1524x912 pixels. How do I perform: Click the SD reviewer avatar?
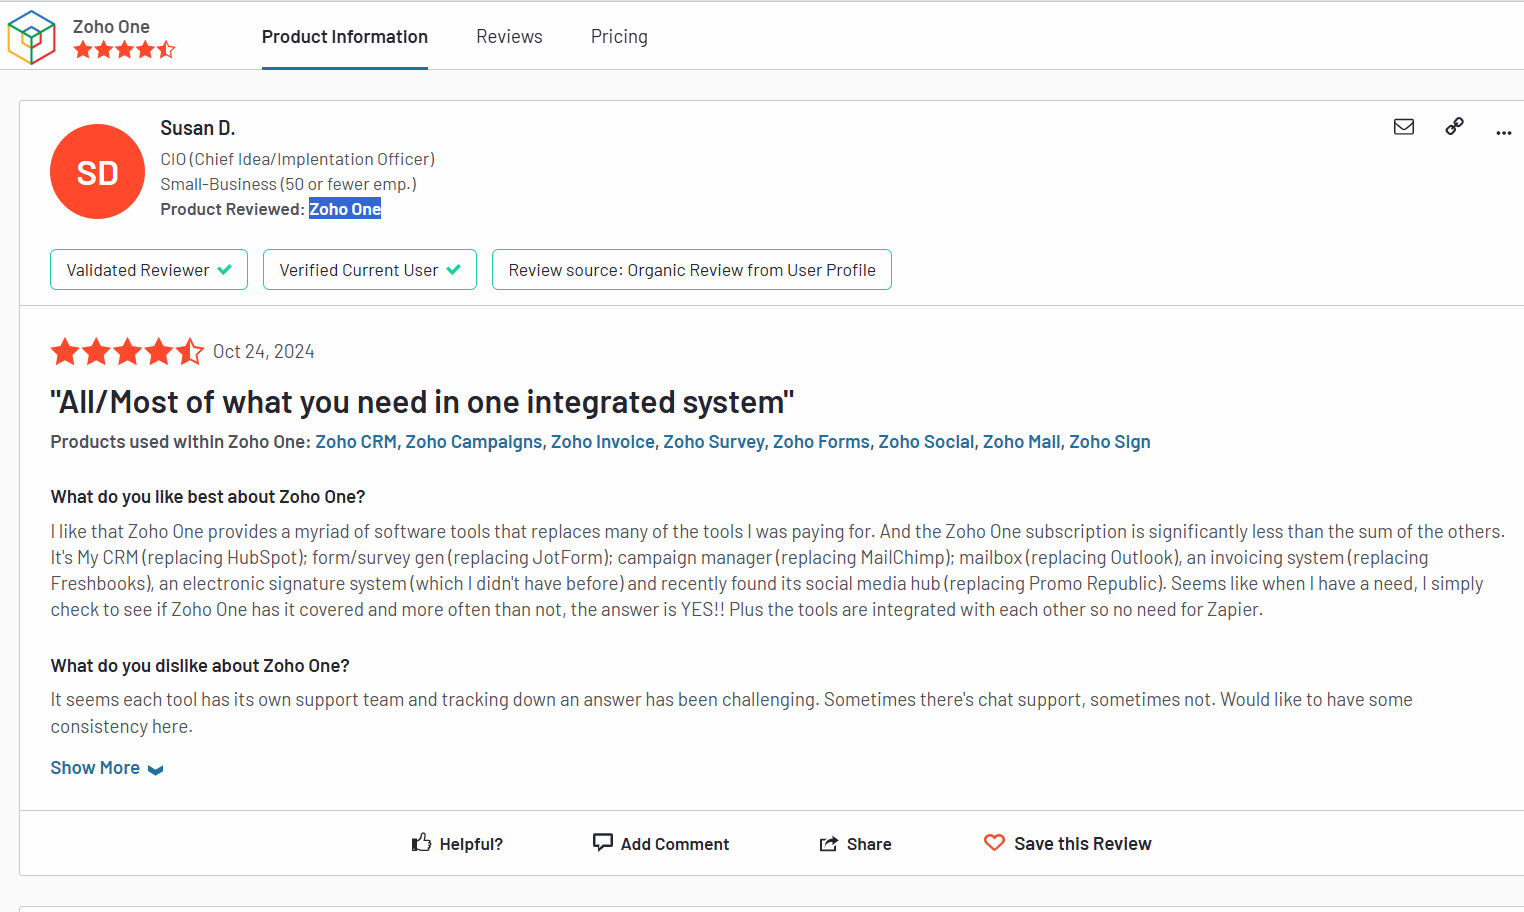point(97,172)
